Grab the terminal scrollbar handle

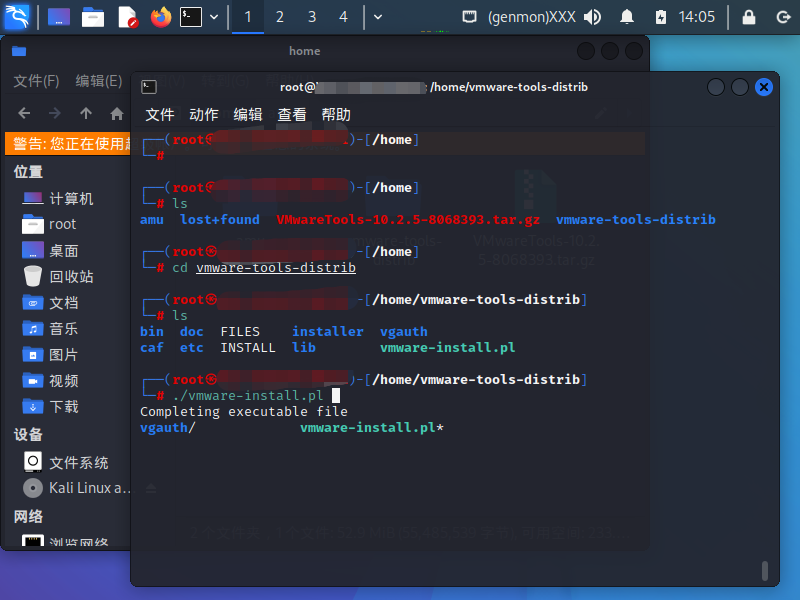(x=765, y=570)
